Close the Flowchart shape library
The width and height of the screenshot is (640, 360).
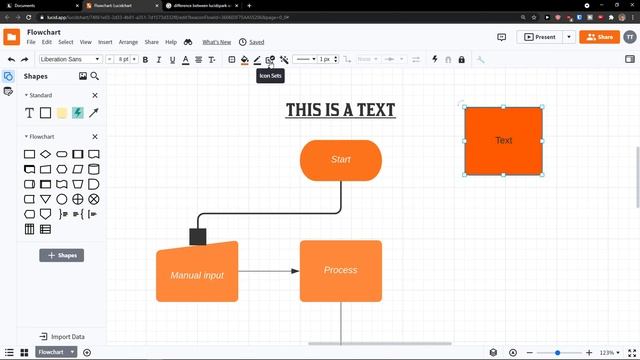(95, 136)
